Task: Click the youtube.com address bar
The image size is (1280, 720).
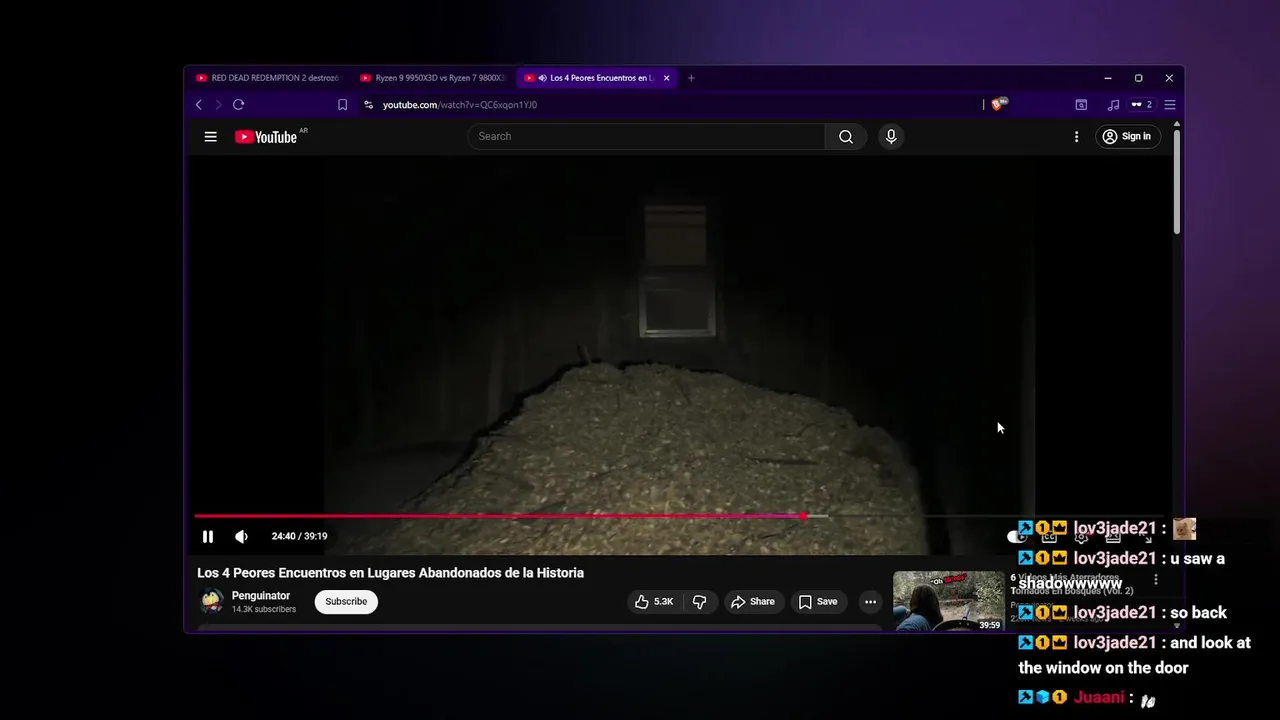Action: 670,105
